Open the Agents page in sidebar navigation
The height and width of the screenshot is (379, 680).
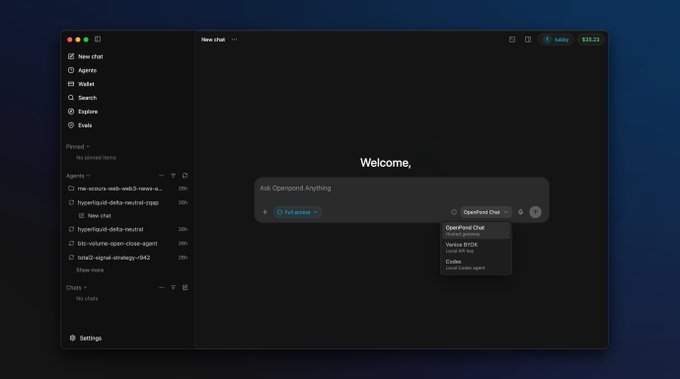(82, 70)
